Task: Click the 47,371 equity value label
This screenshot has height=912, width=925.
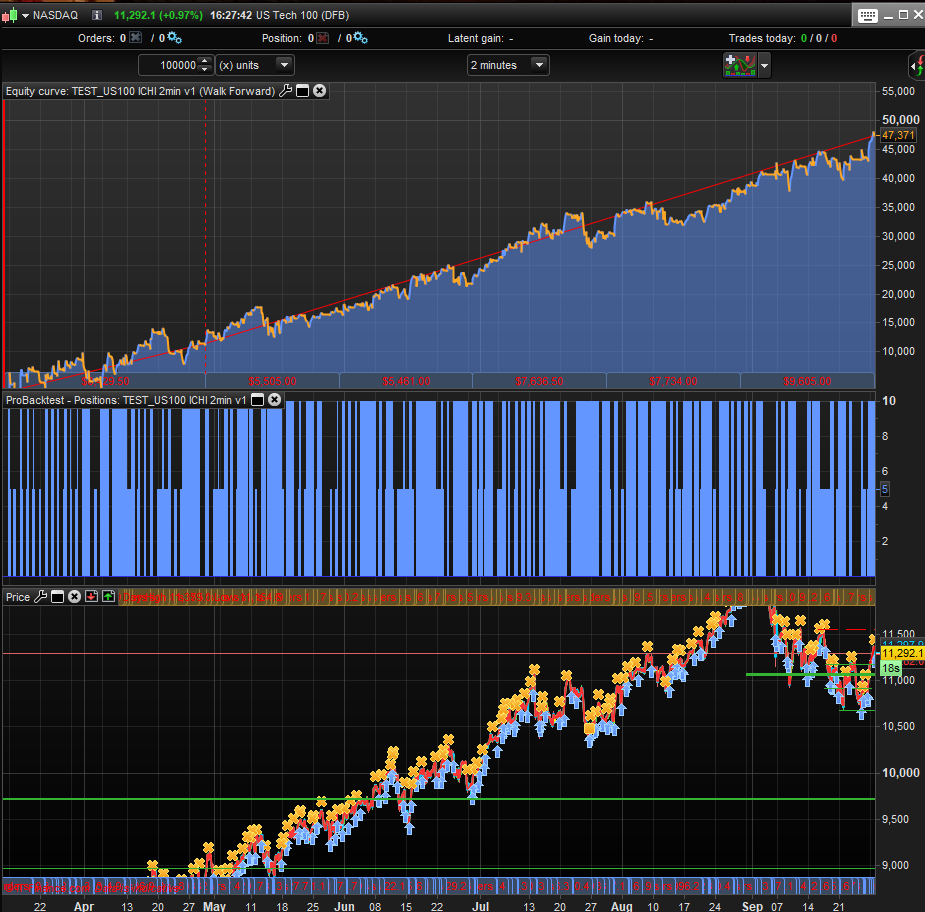Action: click(x=897, y=135)
